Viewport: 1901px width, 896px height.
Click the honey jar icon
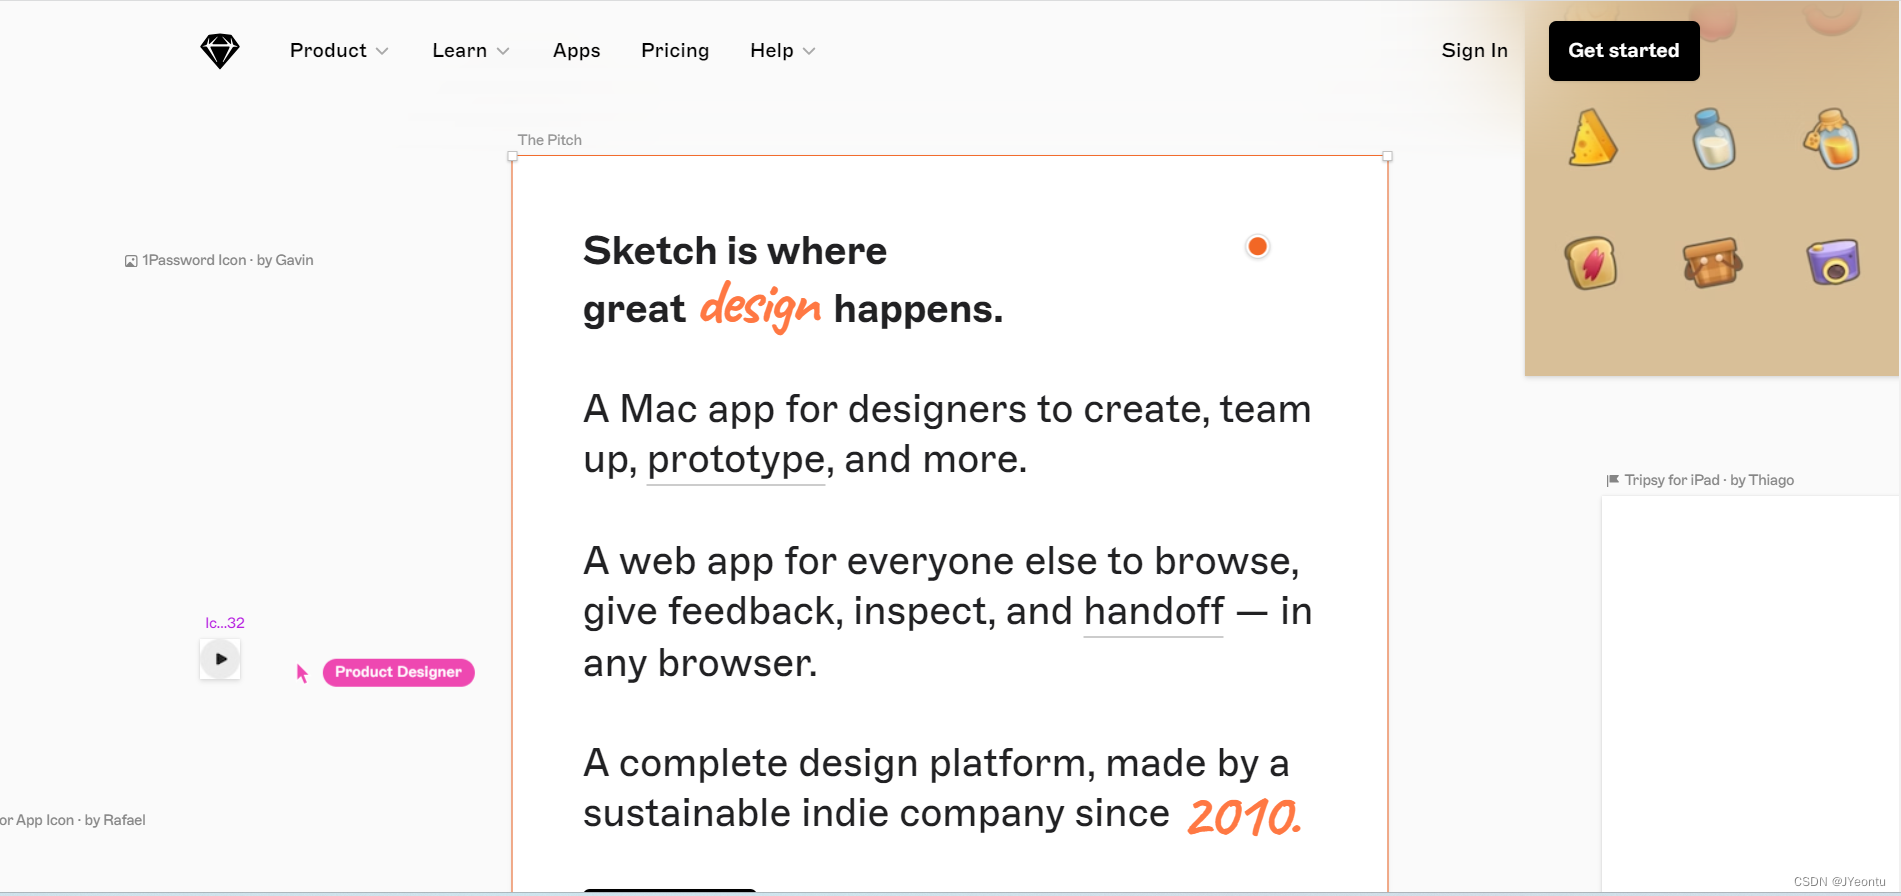pos(1832,139)
